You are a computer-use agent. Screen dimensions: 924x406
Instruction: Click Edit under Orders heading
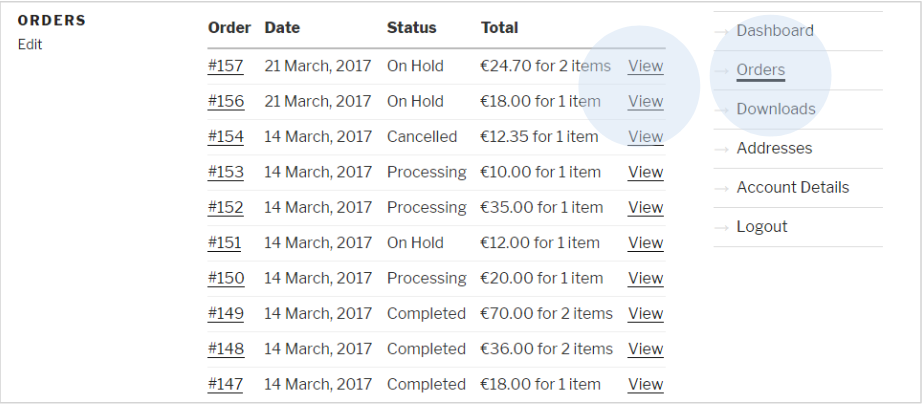click(30, 44)
